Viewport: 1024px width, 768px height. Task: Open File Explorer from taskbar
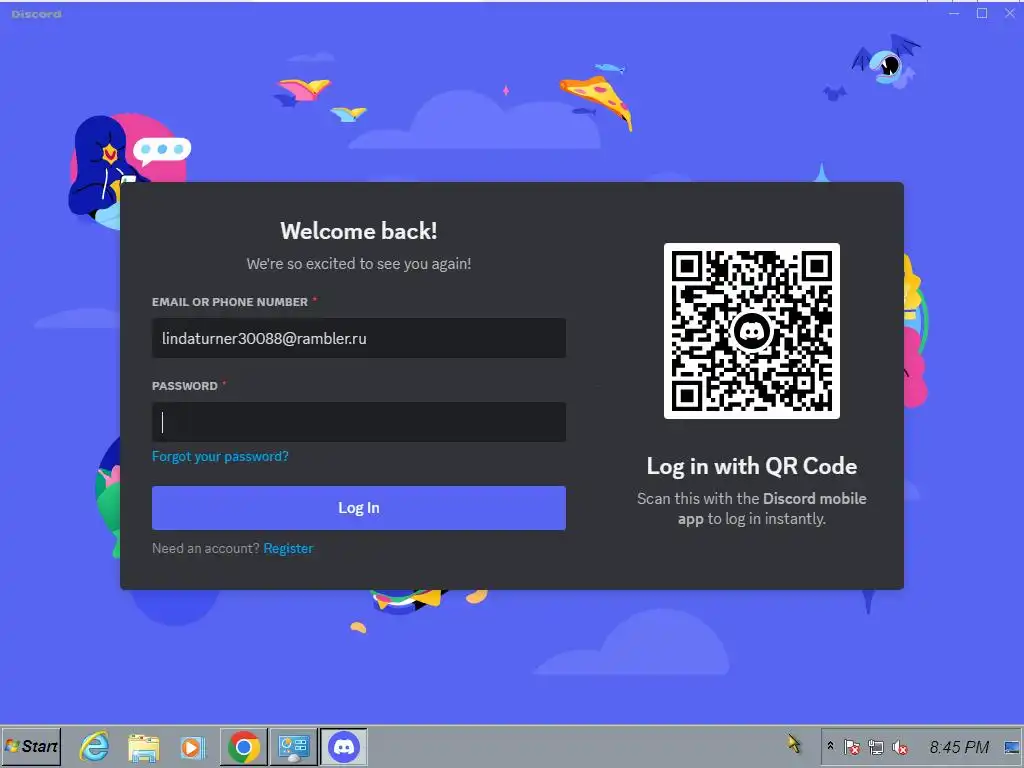point(144,747)
